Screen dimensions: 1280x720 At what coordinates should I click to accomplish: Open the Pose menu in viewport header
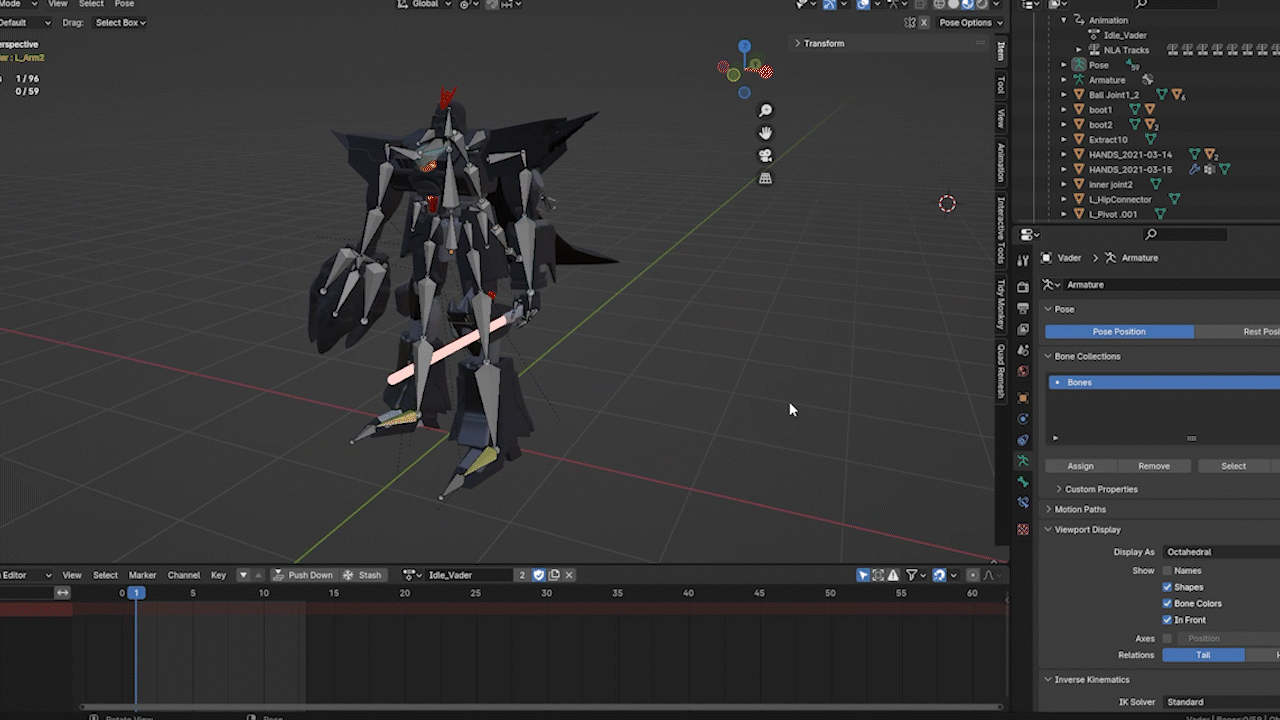[124, 4]
